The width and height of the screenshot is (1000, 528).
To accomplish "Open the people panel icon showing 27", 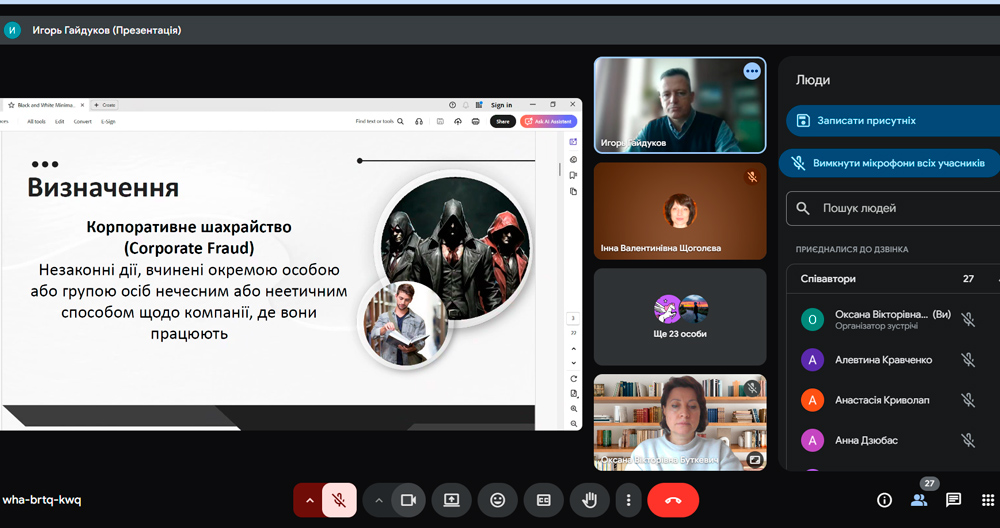I will pyautogui.click(x=919, y=500).
